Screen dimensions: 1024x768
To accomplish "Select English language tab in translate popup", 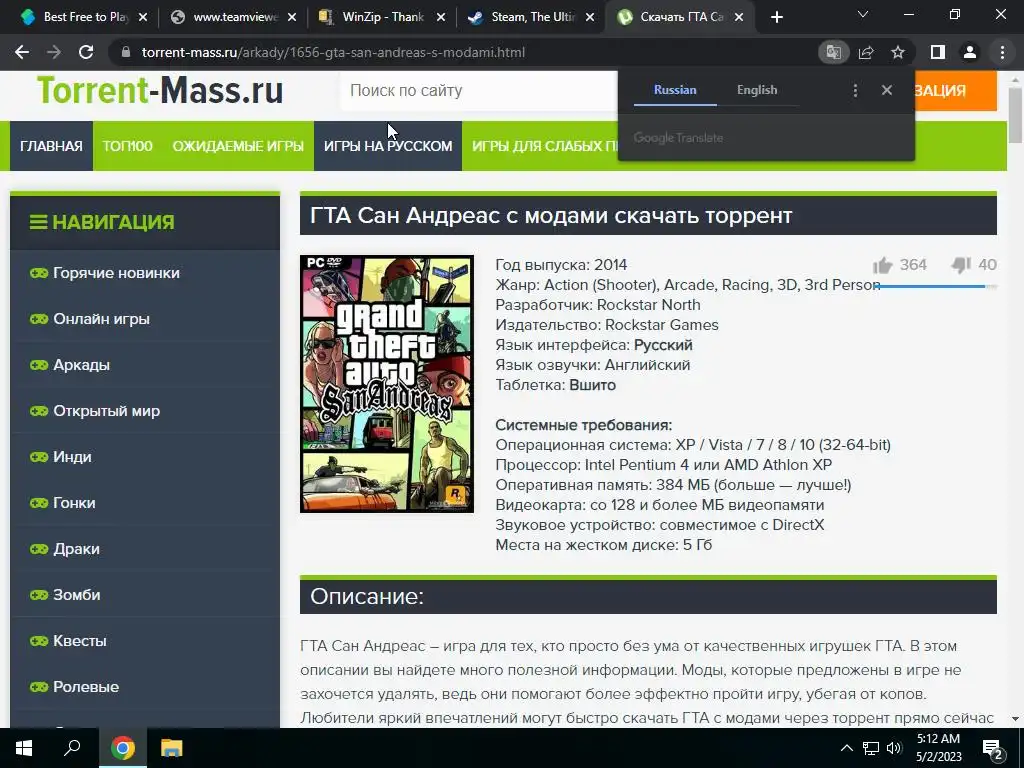I will point(757,90).
